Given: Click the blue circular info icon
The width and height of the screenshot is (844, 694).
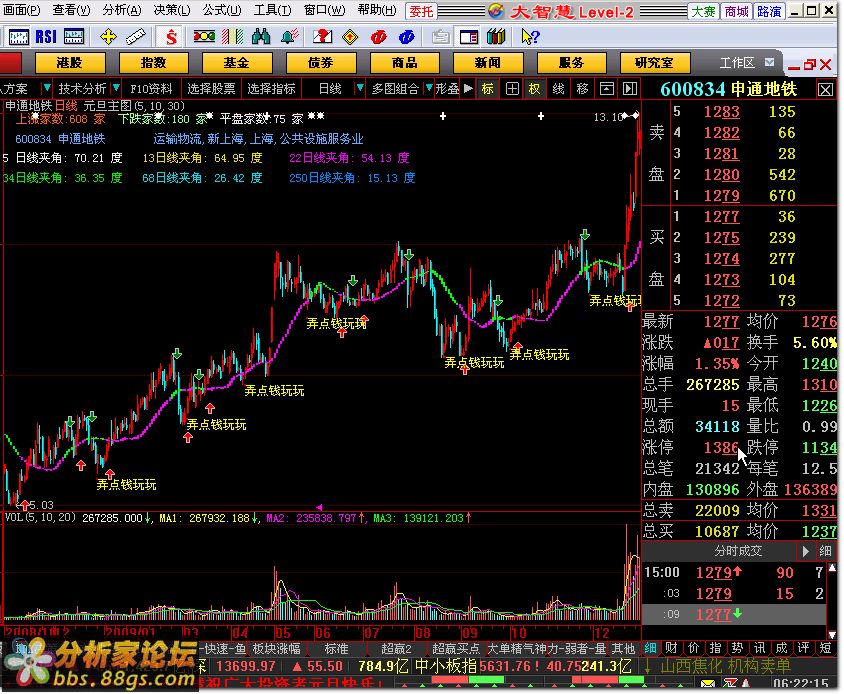Looking at the screenshot, I should (x=406, y=37).
